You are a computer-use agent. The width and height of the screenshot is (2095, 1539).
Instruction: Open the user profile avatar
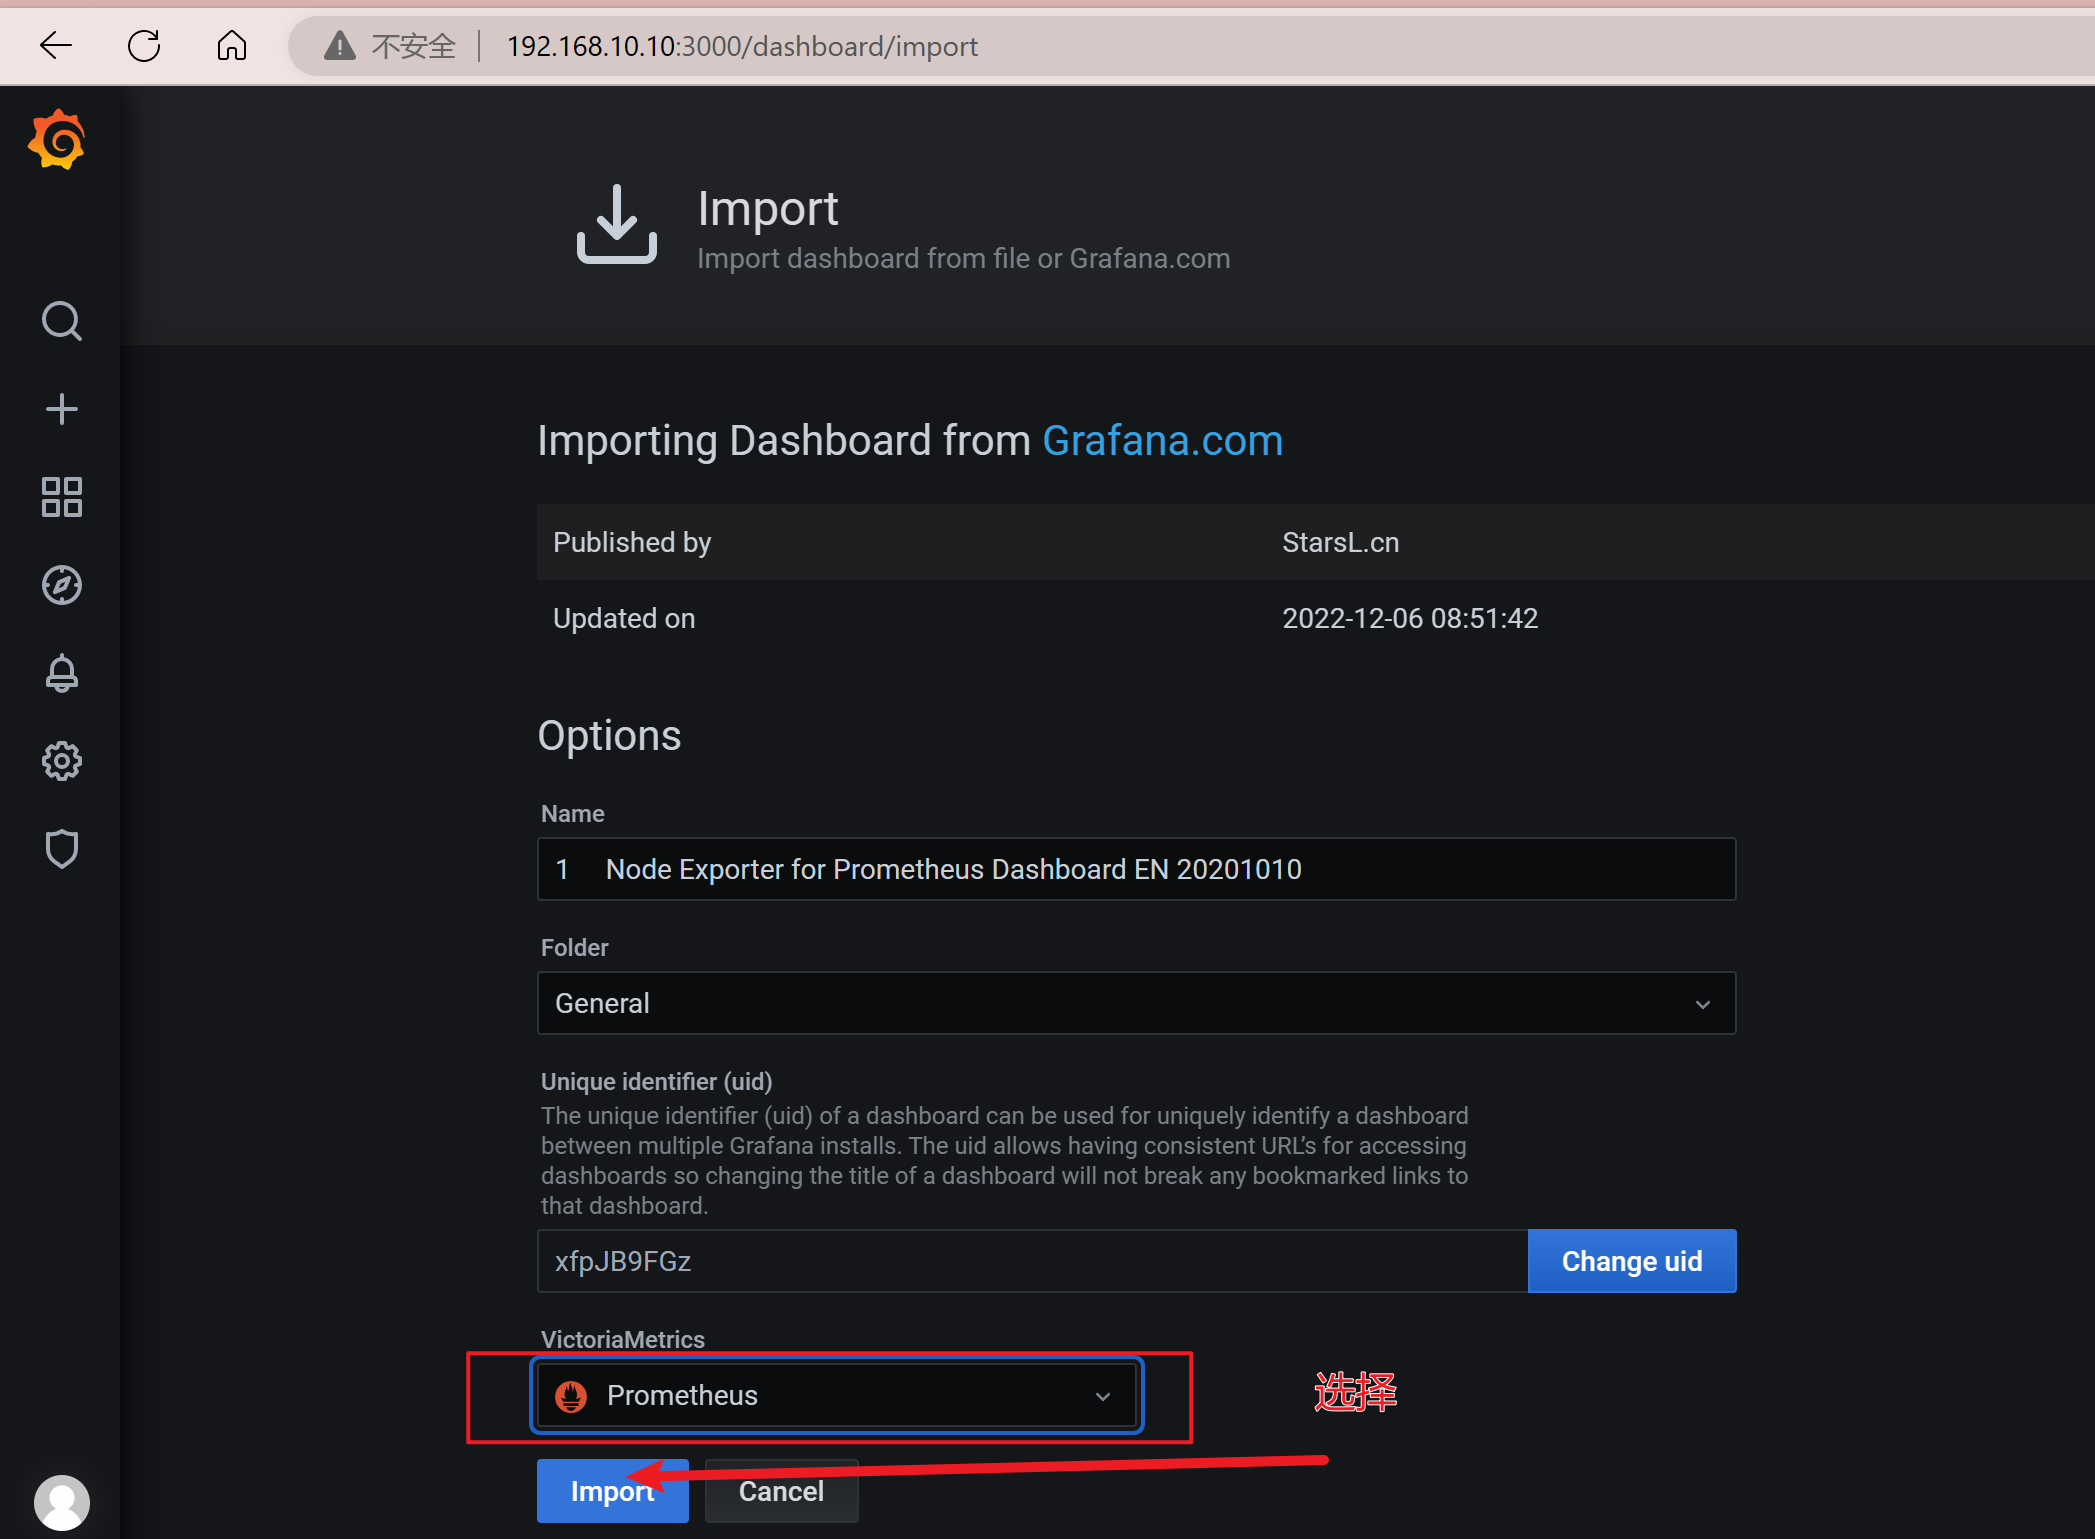[x=61, y=1503]
